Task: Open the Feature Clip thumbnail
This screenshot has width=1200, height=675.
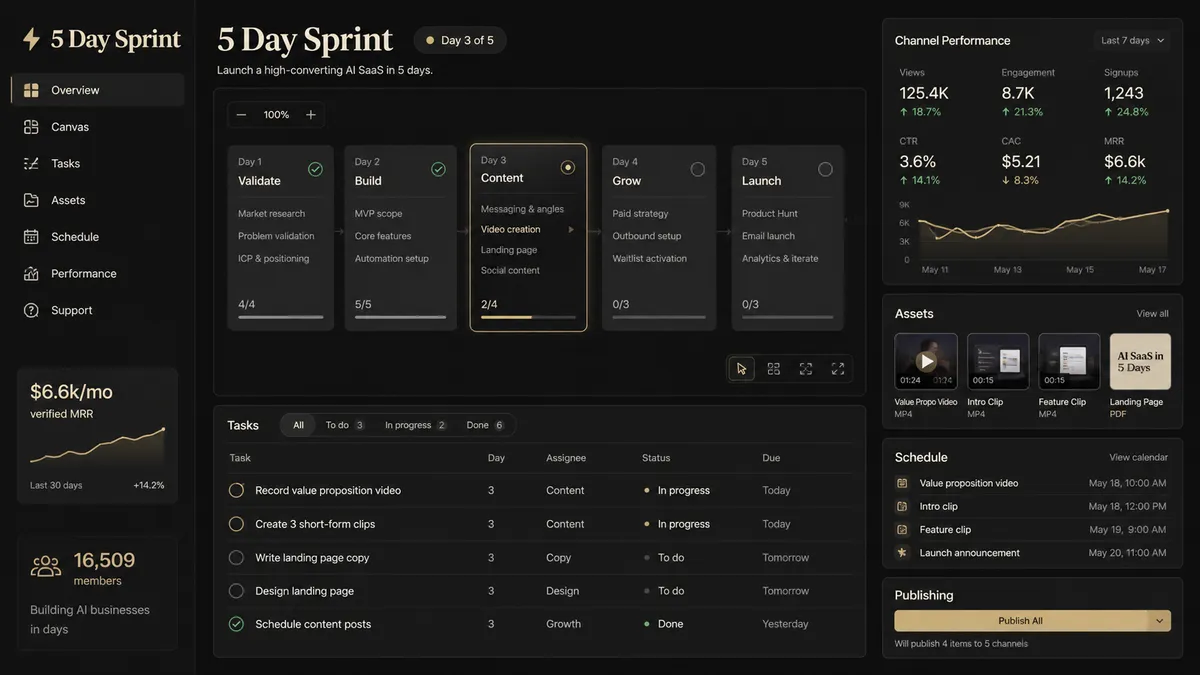Action: [x=1069, y=361]
